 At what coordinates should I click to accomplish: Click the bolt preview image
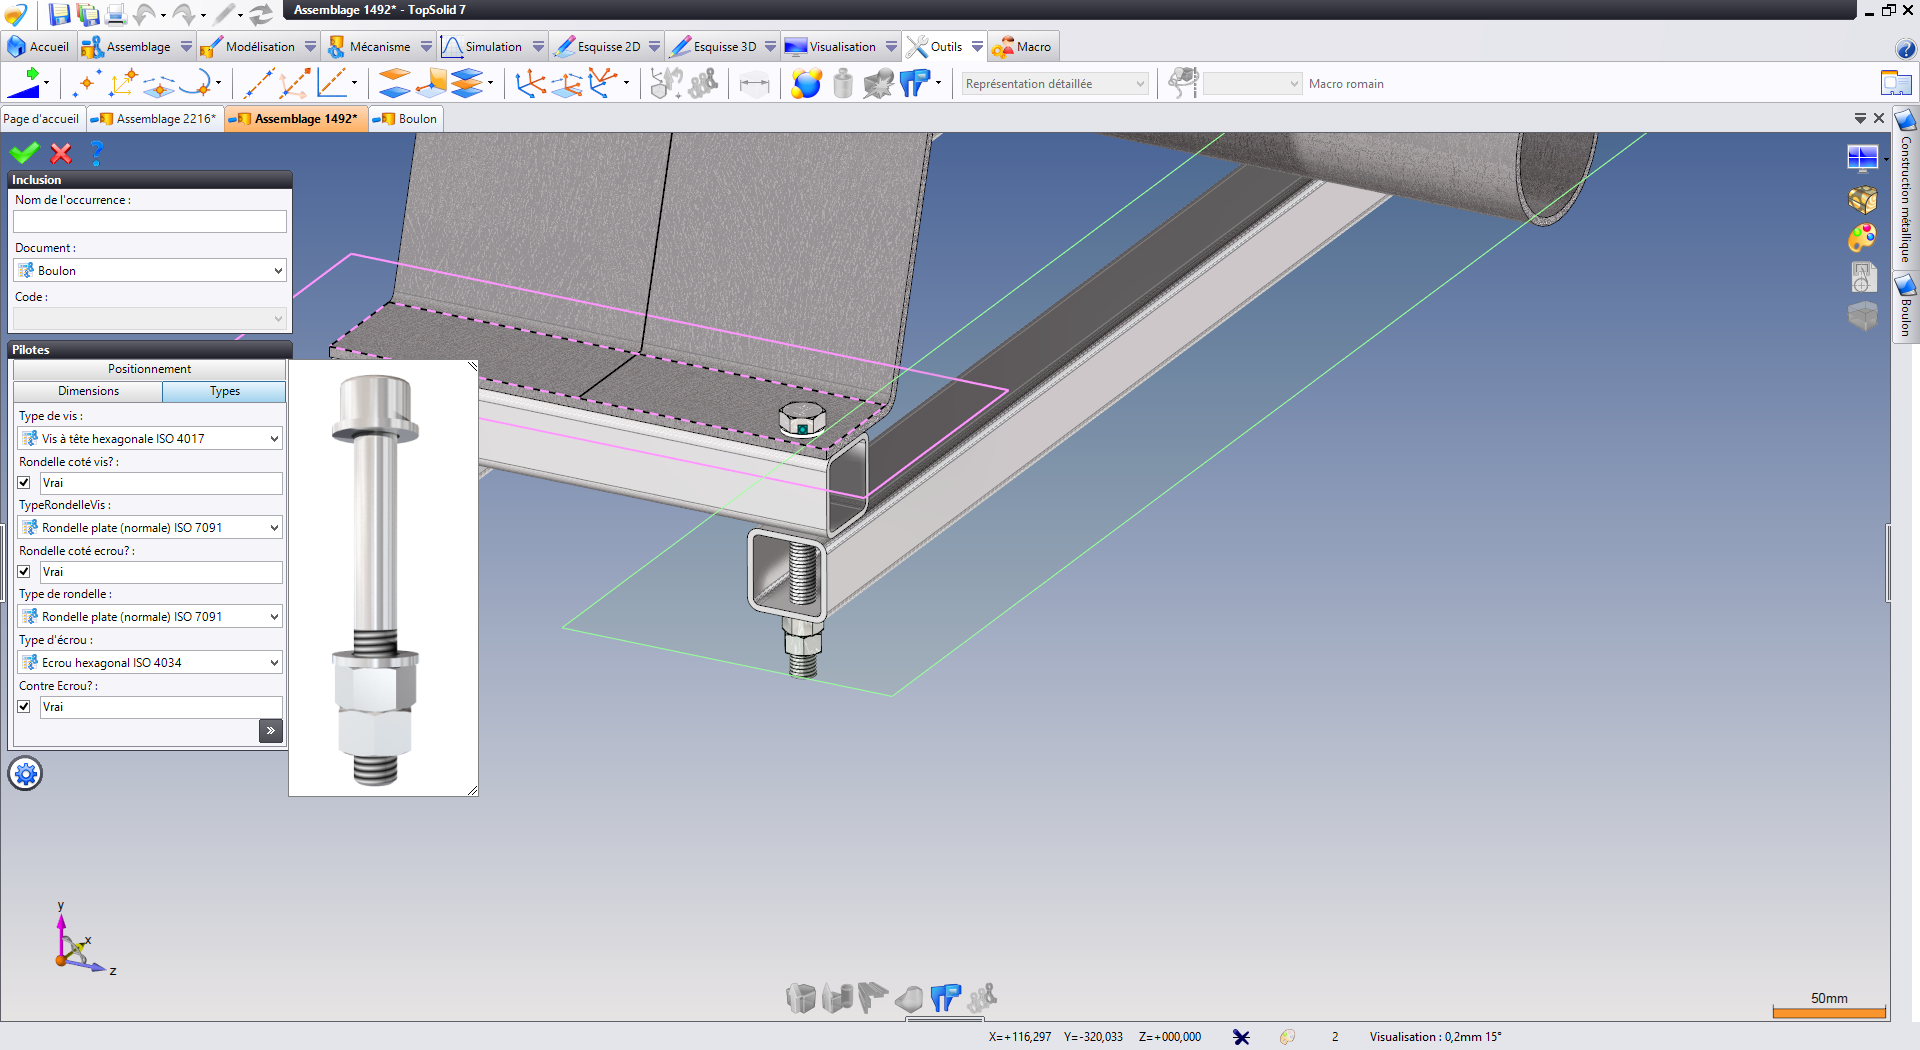click(x=383, y=578)
